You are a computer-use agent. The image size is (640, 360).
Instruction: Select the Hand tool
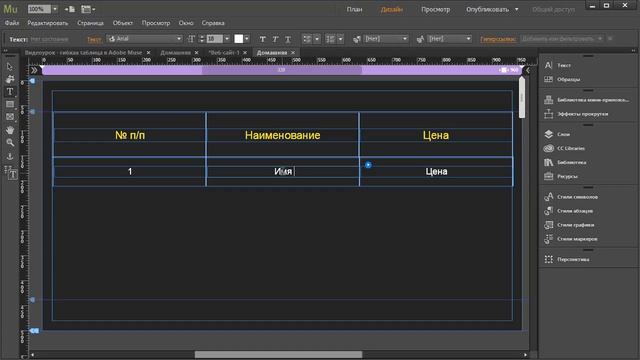point(10,130)
